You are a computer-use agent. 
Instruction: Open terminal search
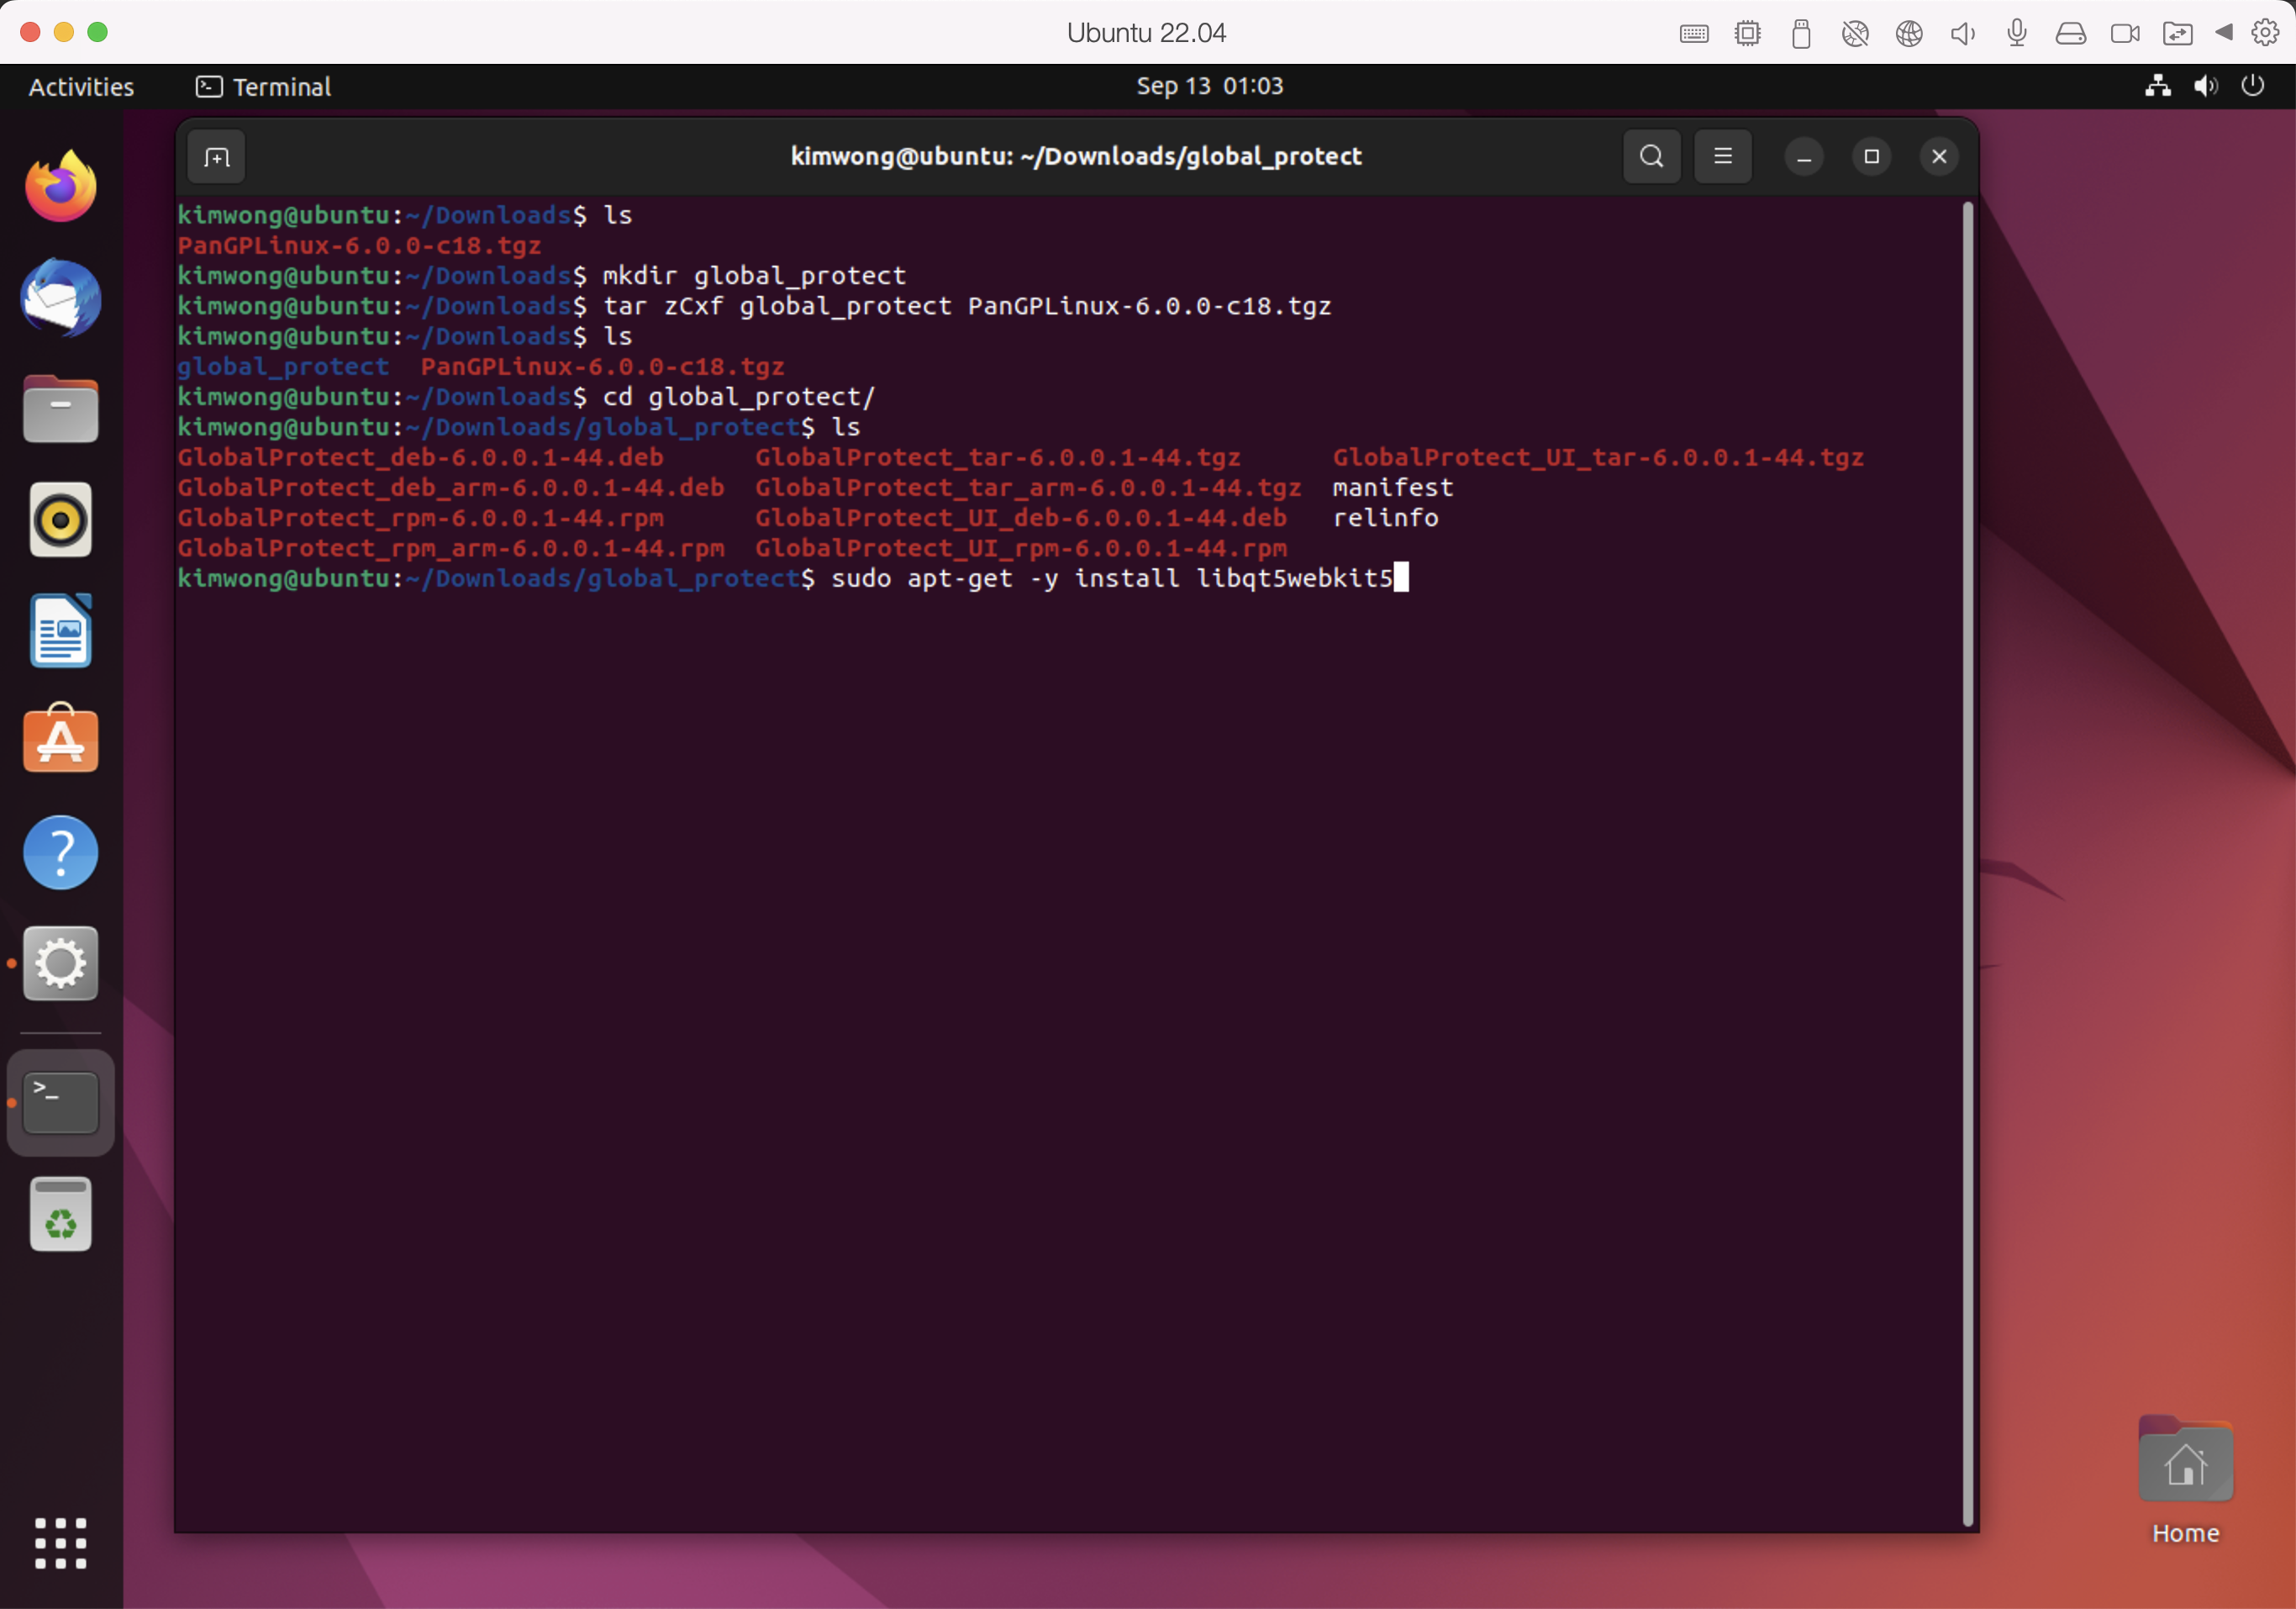pyautogui.click(x=1651, y=157)
